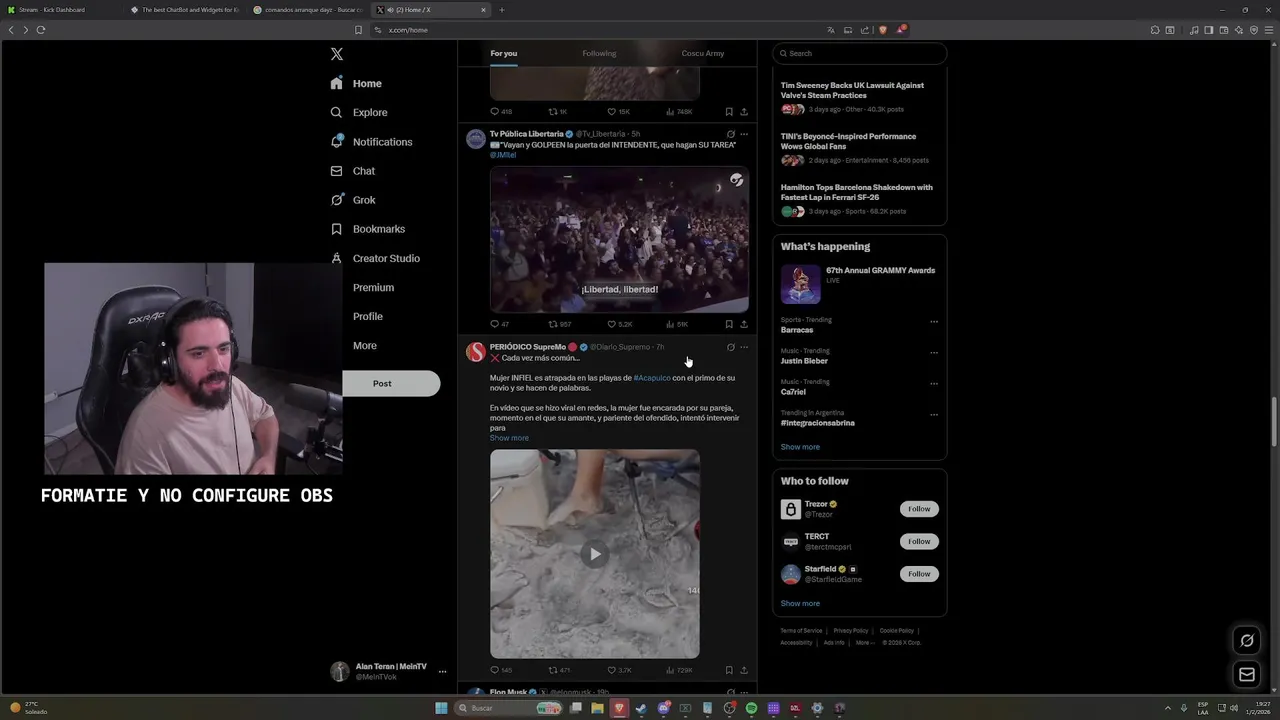Bookmark the Tv Pública Libertaria post
1280x720 pixels.
click(729, 324)
